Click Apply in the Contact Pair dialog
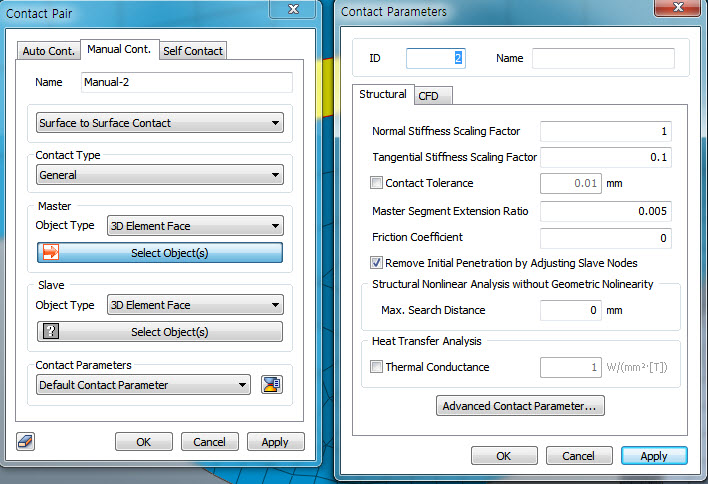The image size is (708, 484). pyautogui.click(x=275, y=442)
